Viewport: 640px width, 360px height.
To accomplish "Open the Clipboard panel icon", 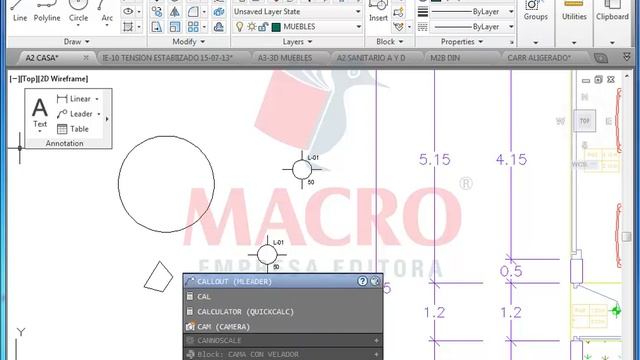I will point(612,11).
